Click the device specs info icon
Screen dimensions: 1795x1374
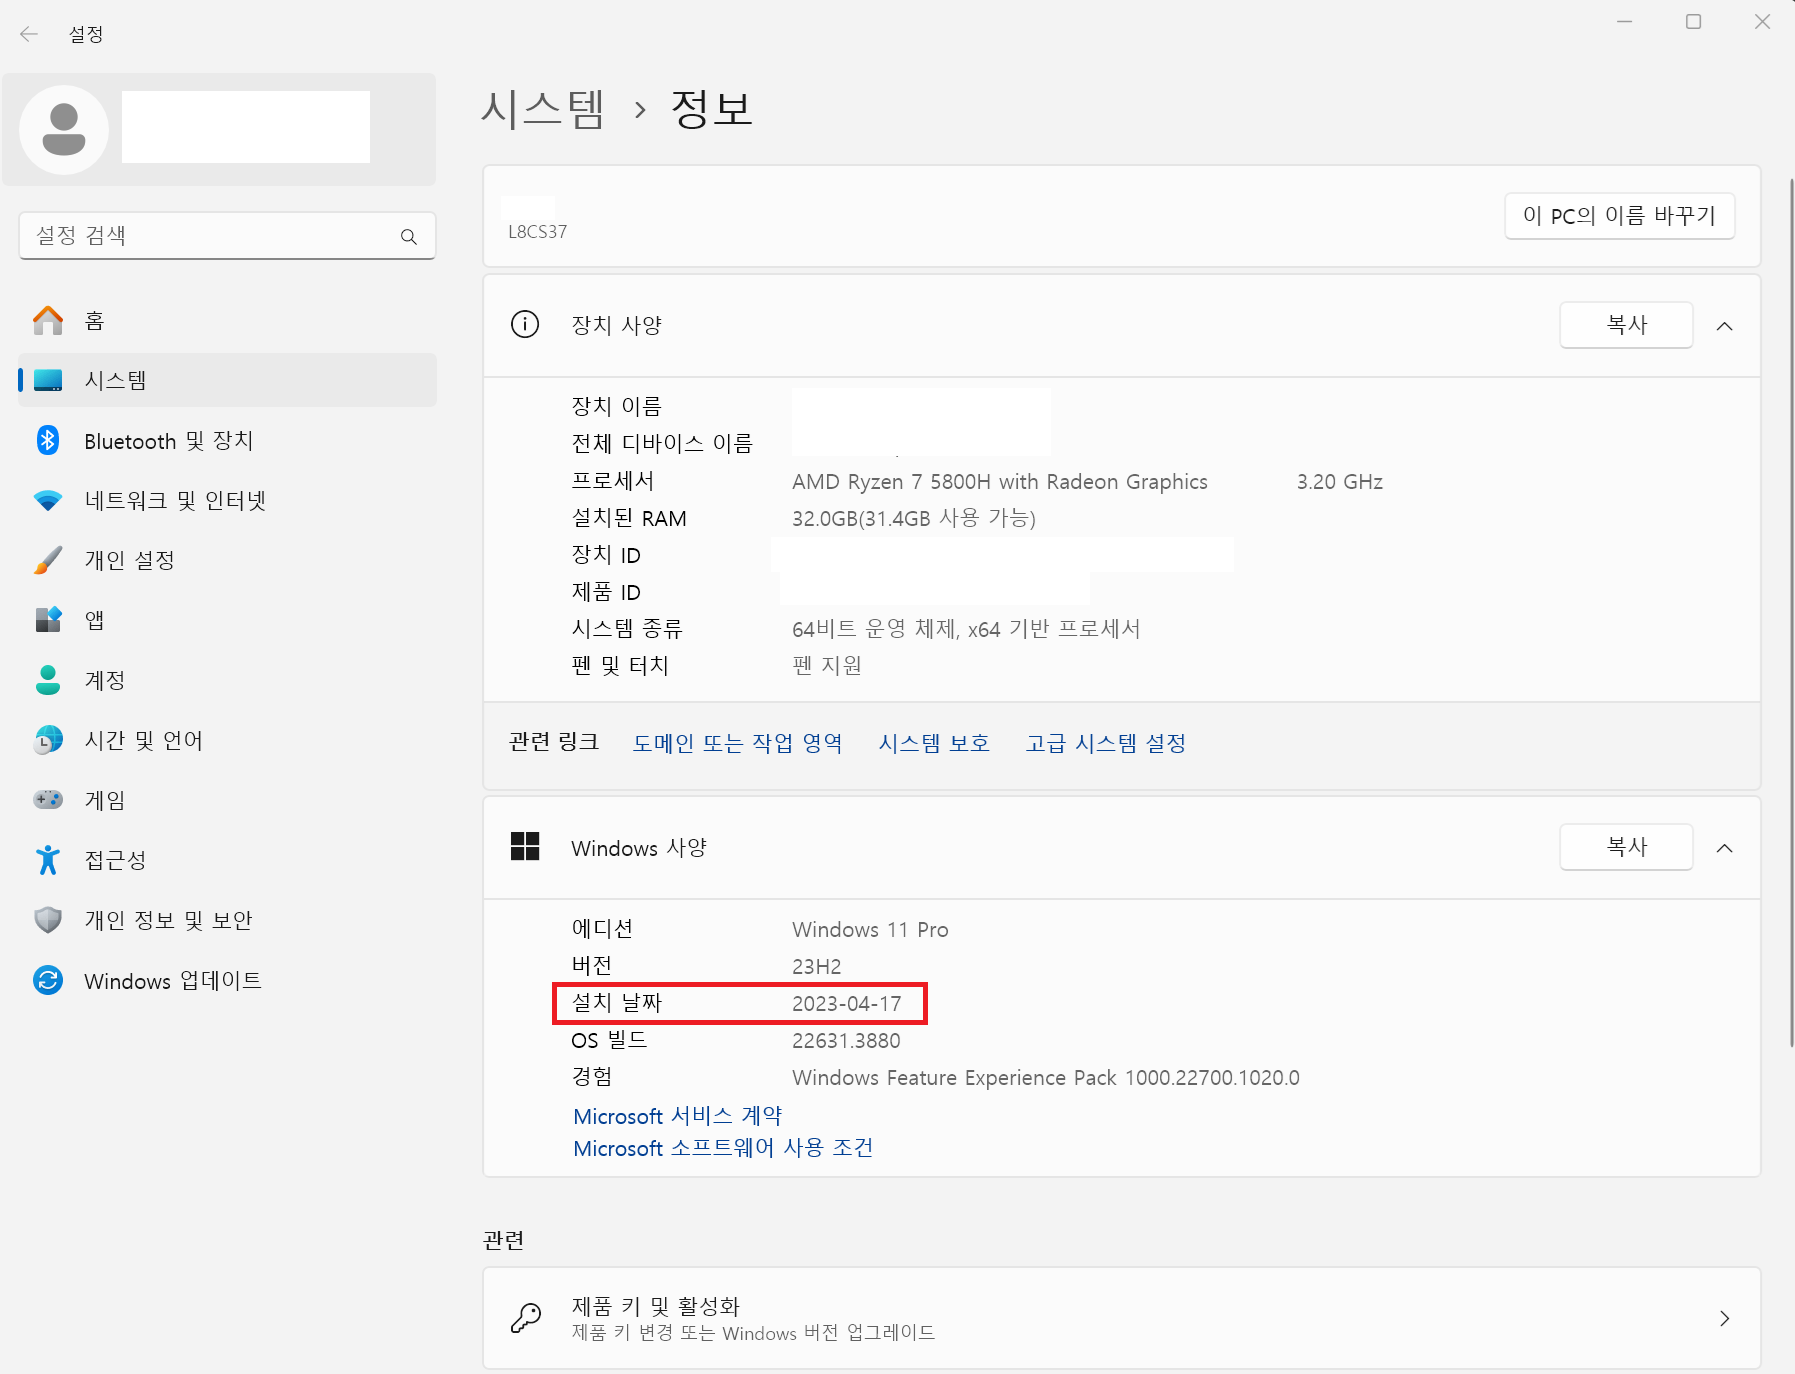click(x=525, y=324)
